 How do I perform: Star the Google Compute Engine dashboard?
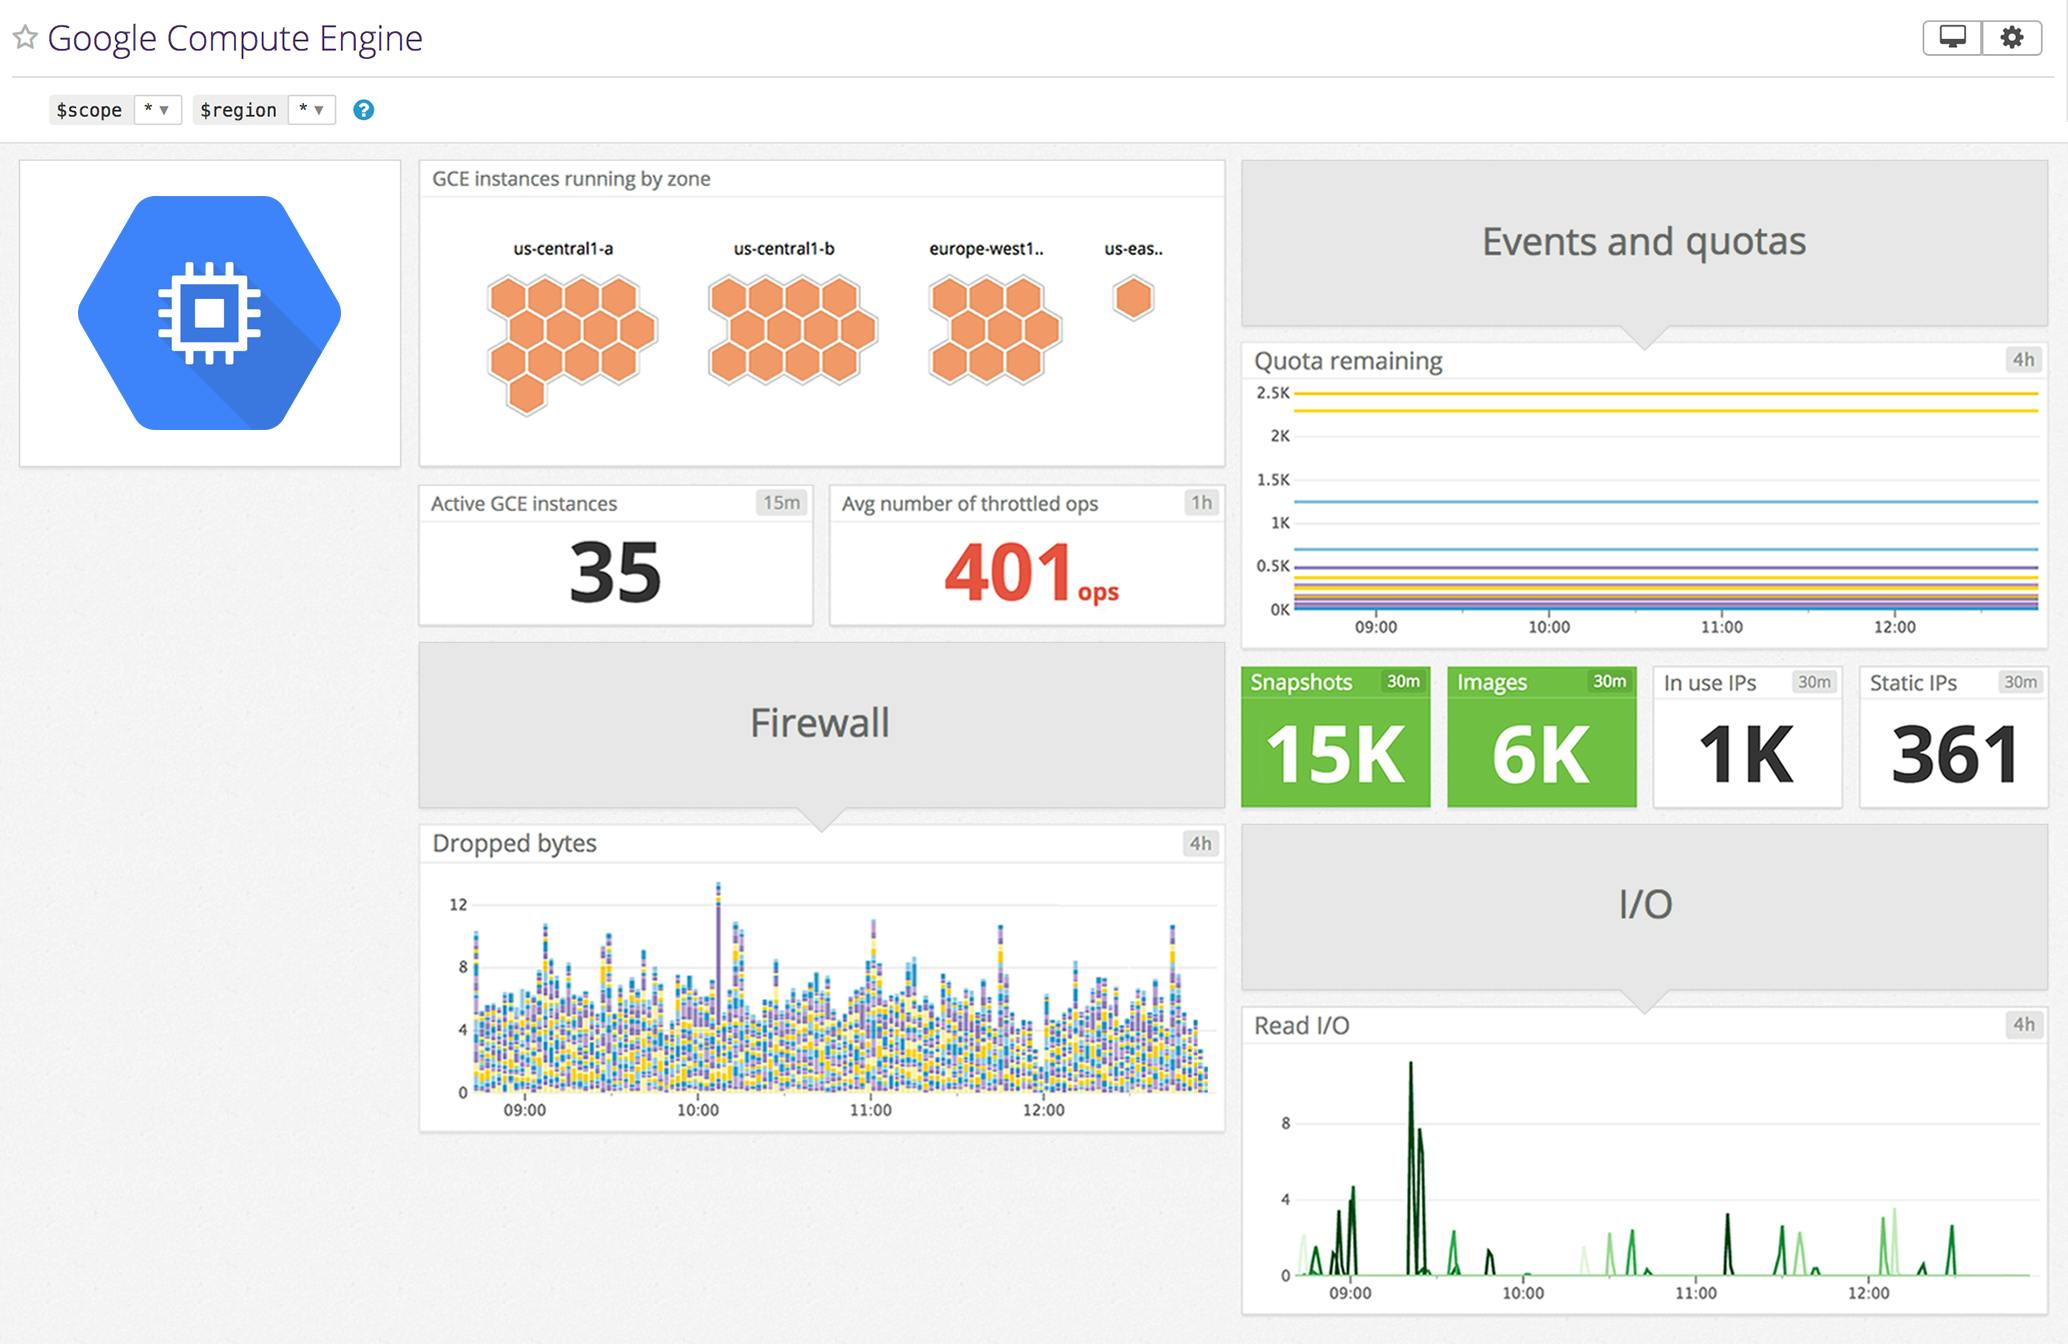[25, 38]
